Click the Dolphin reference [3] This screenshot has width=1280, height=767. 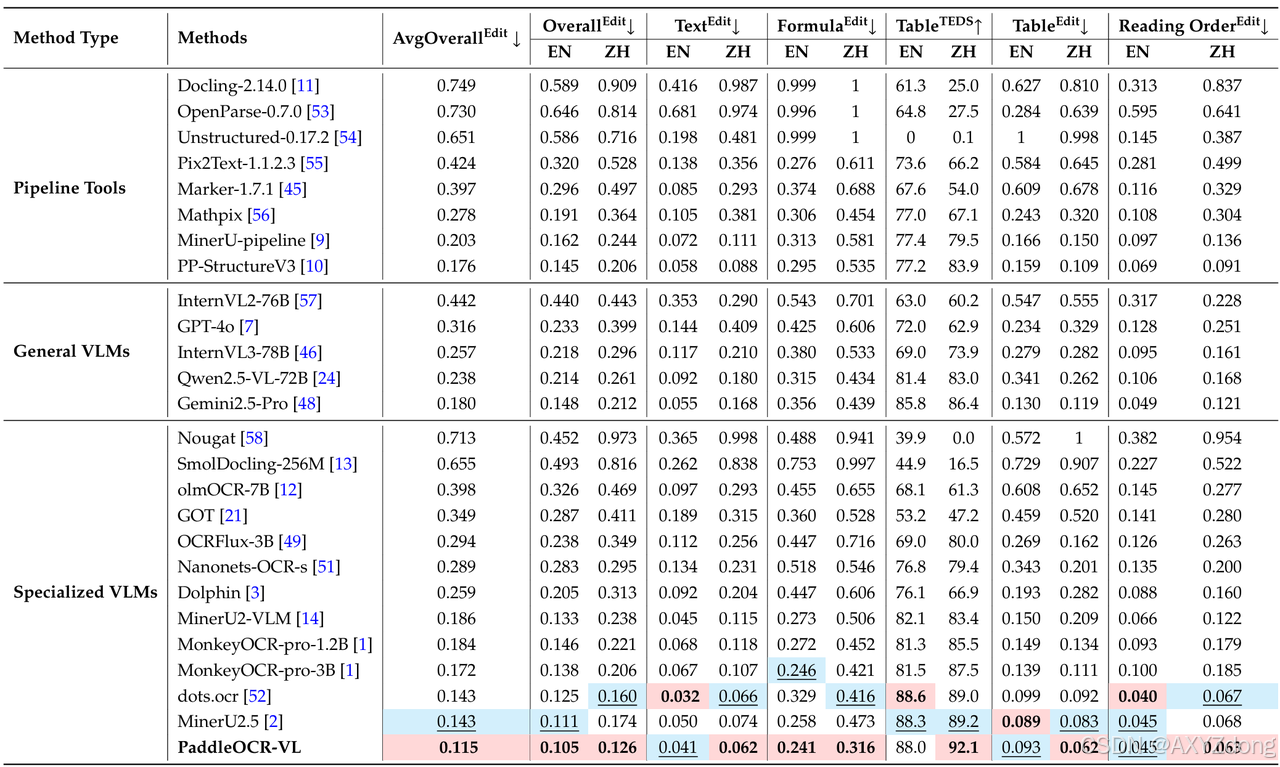[256, 593]
